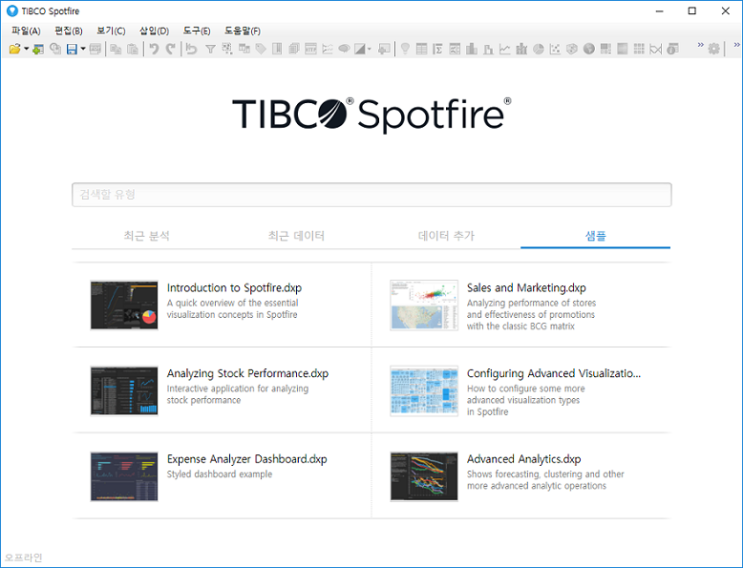
Task: Focus the 검색할 유형 search field
Action: [372, 195]
